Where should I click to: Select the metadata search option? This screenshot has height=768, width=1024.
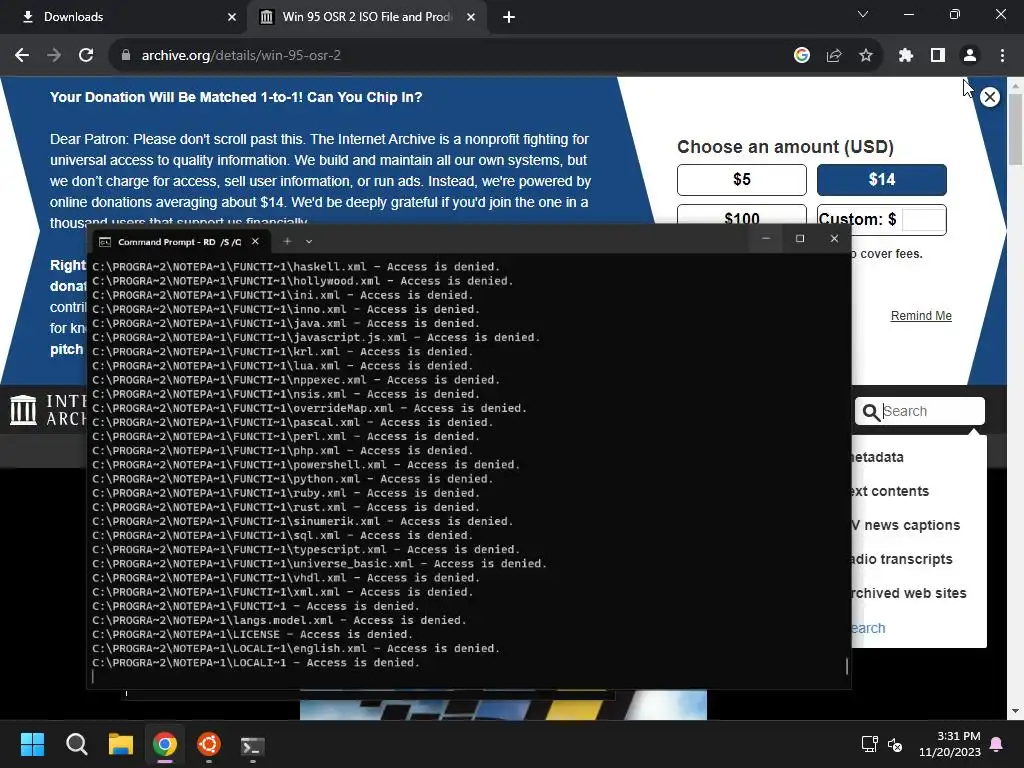point(876,457)
